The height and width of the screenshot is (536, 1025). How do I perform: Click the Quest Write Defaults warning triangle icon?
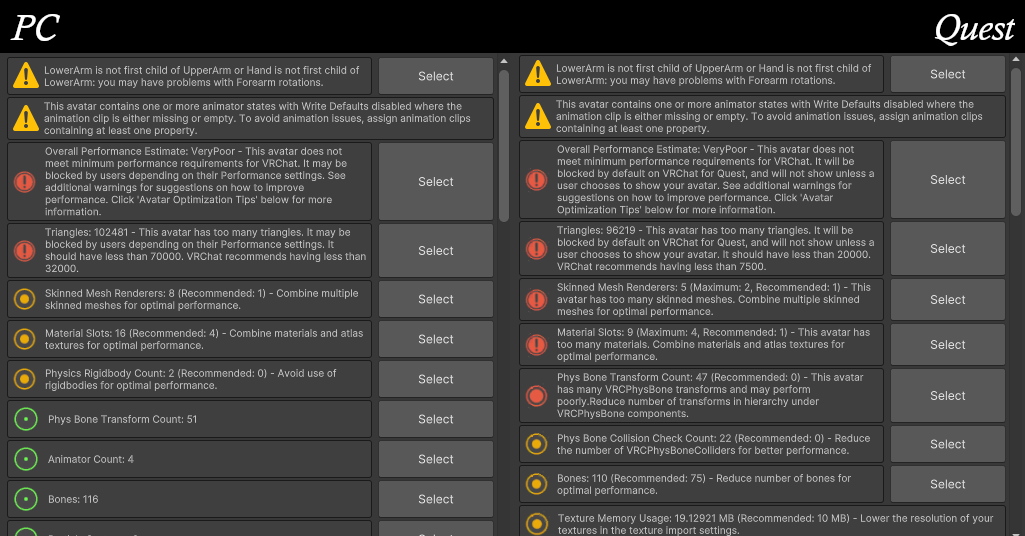pos(538,116)
